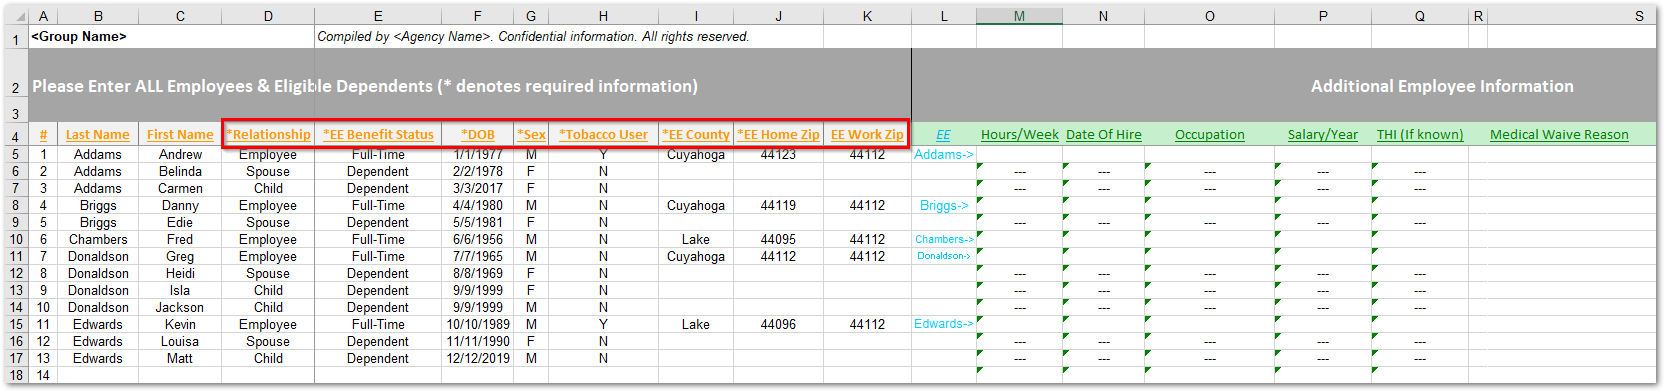Select the first name cell 'Jackson'
This screenshot has width=1665, height=392.
(180, 307)
